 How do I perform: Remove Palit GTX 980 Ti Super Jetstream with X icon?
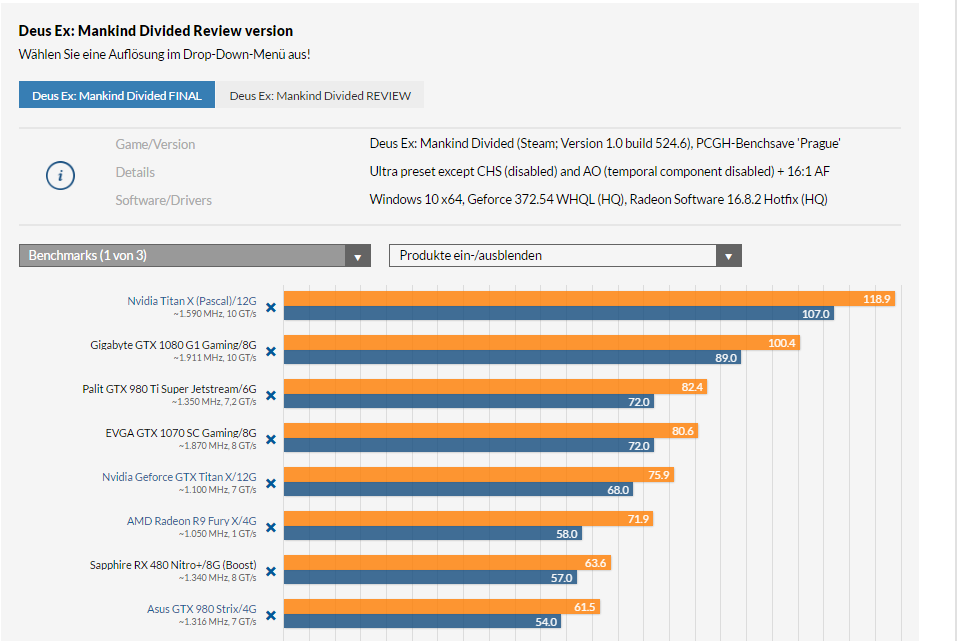[x=271, y=396]
